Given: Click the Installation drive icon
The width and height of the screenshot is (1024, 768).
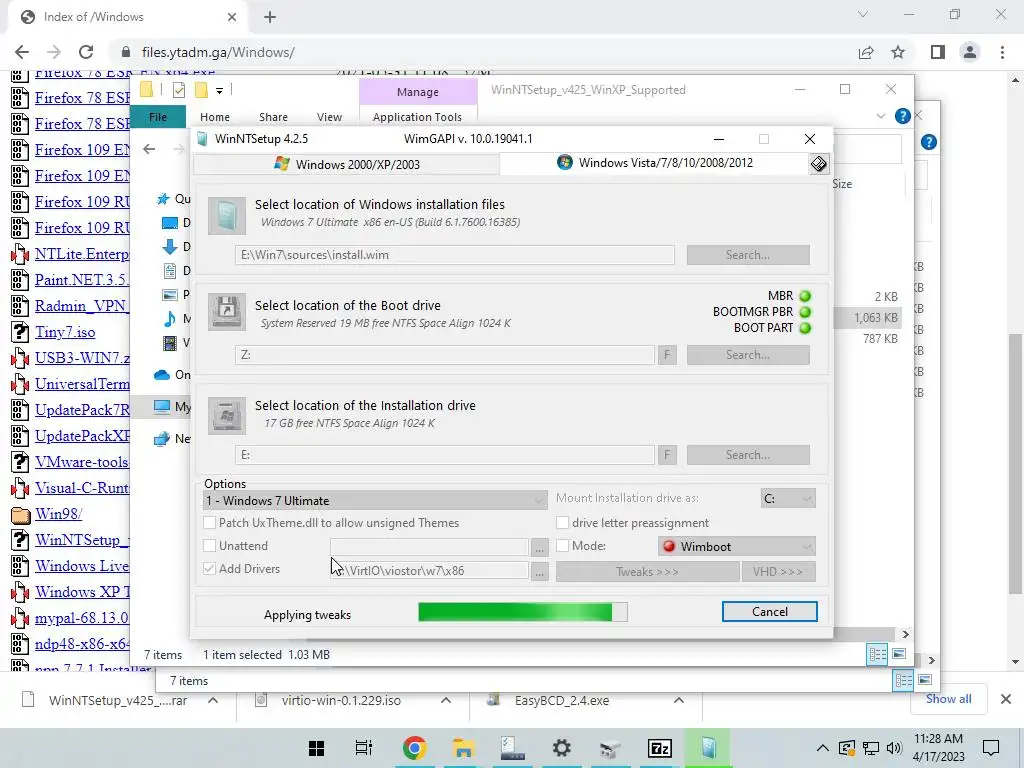Looking at the screenshot, I should coord(227,415).
